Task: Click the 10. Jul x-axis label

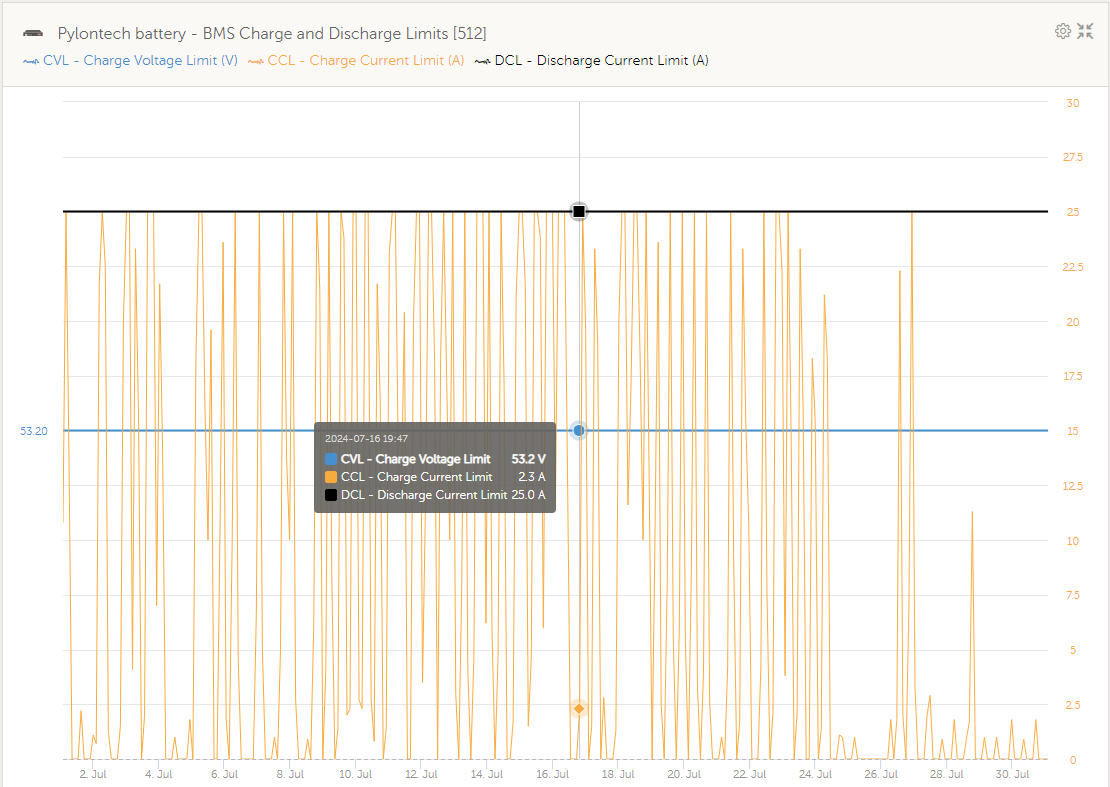Action: 355,774
